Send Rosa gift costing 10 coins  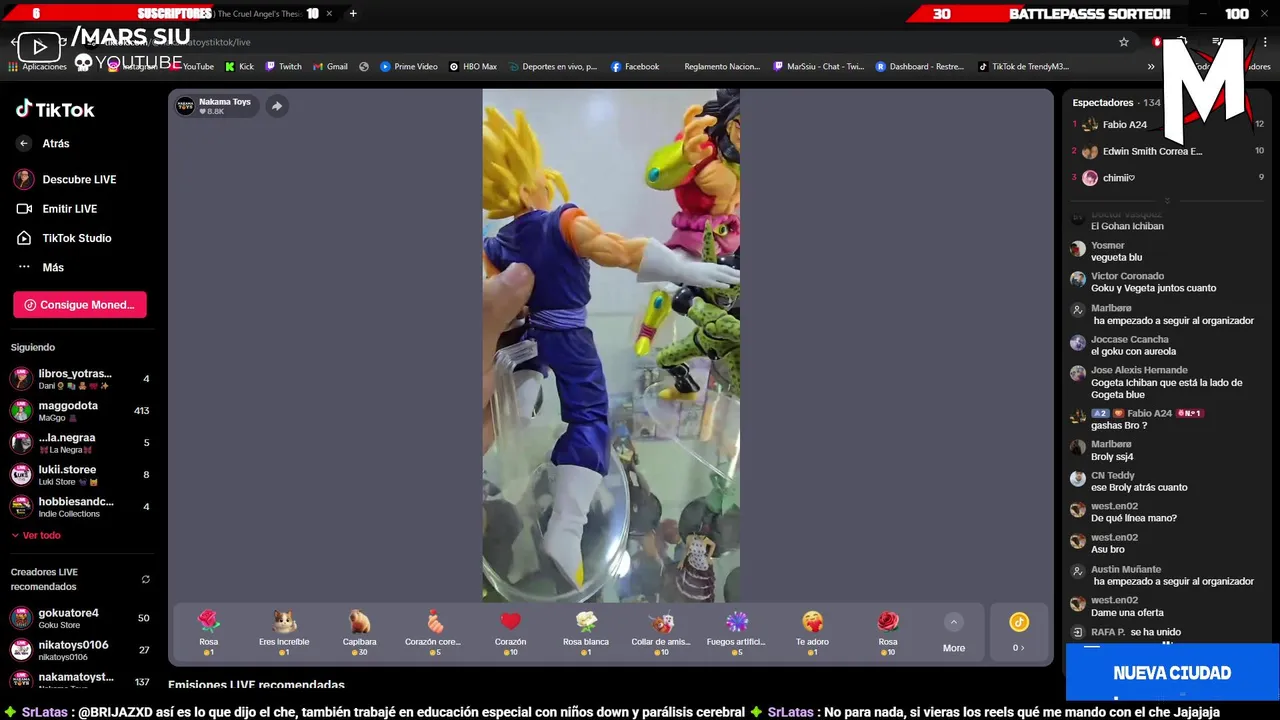point(888,632)
